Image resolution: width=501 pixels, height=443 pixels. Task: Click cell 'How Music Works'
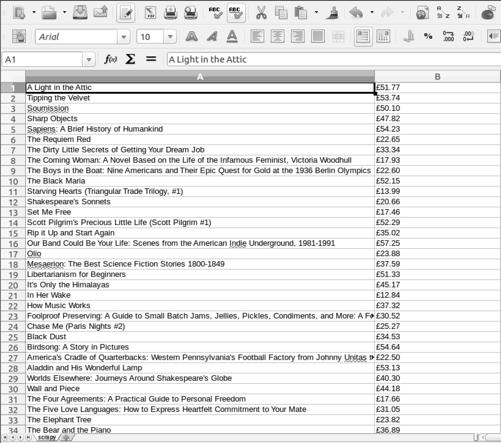[x=200, y=306]
